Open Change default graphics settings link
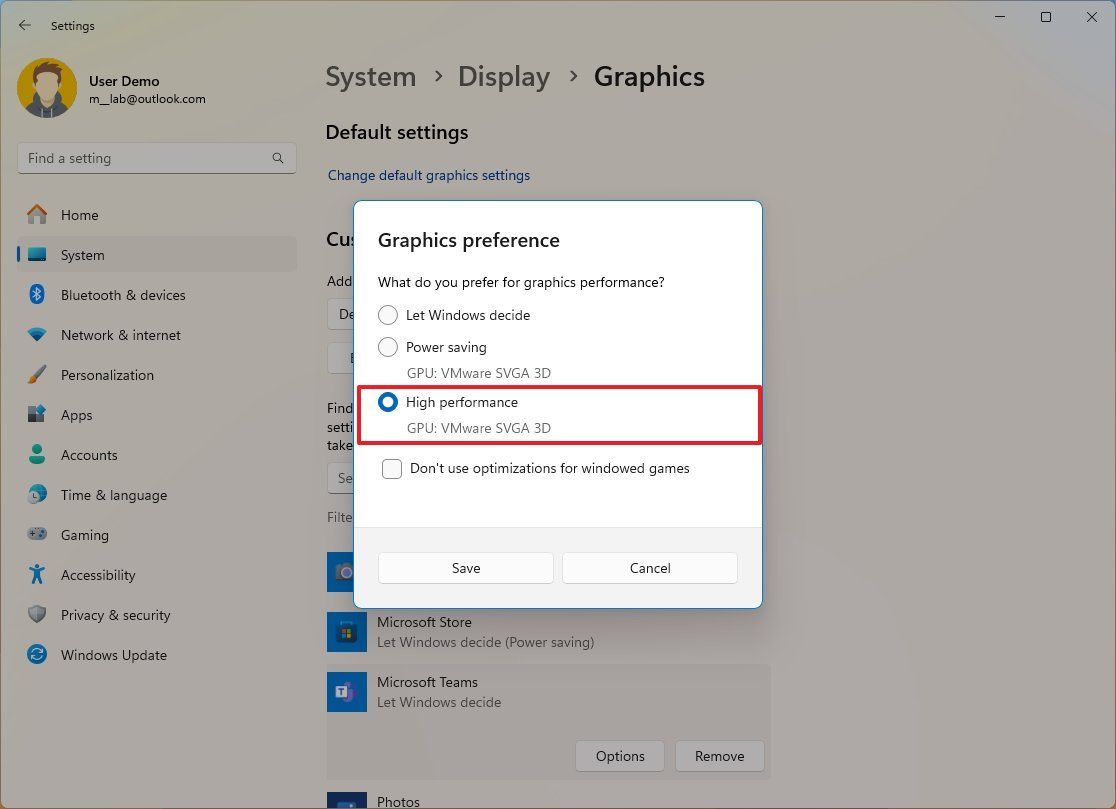This screenshot has width=1116, height=809. (x=428, y=175)
